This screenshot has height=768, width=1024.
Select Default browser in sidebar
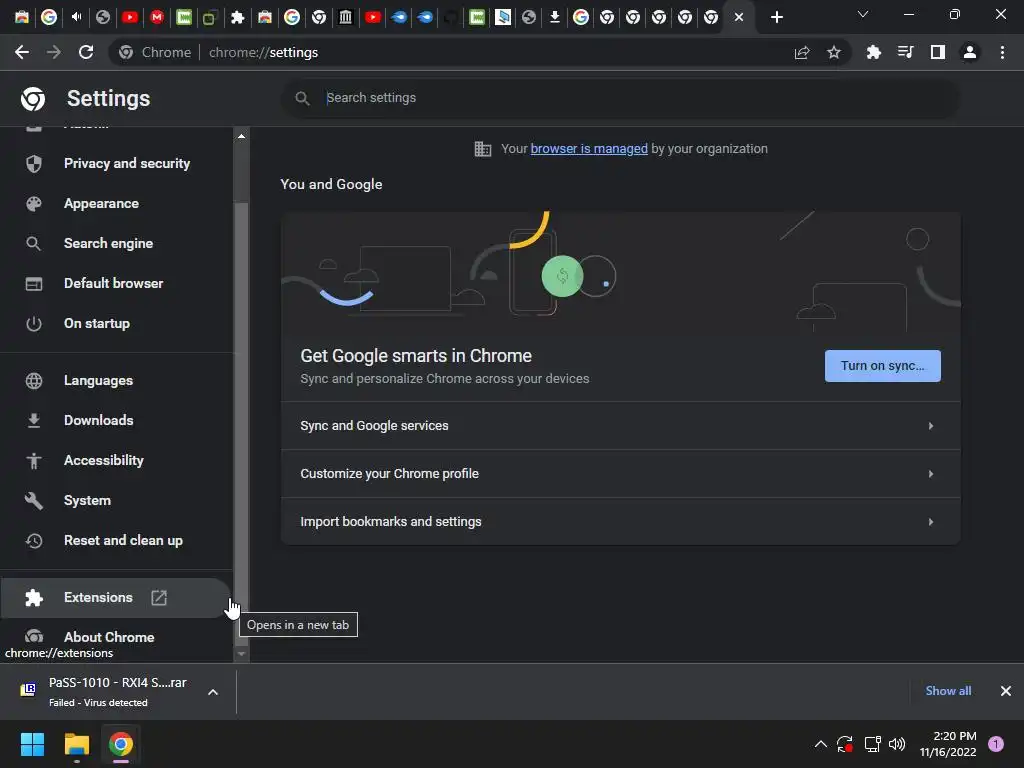pyautogui.click(x=116, y=283)
